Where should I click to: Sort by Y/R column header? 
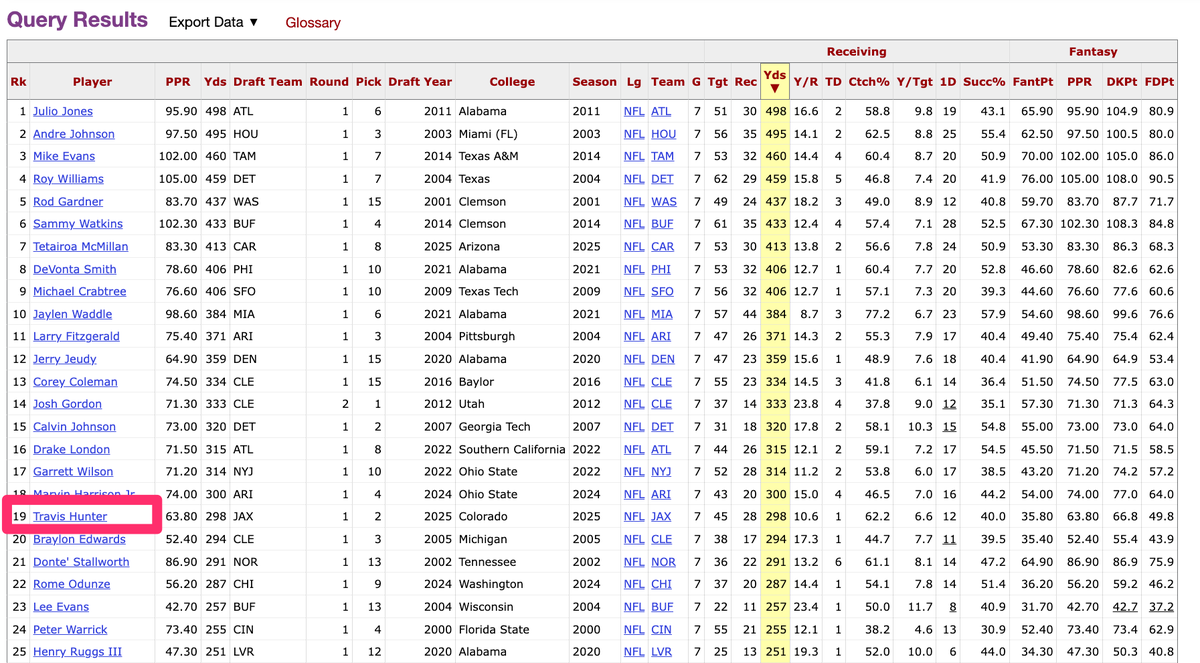(x=806, y=82)
